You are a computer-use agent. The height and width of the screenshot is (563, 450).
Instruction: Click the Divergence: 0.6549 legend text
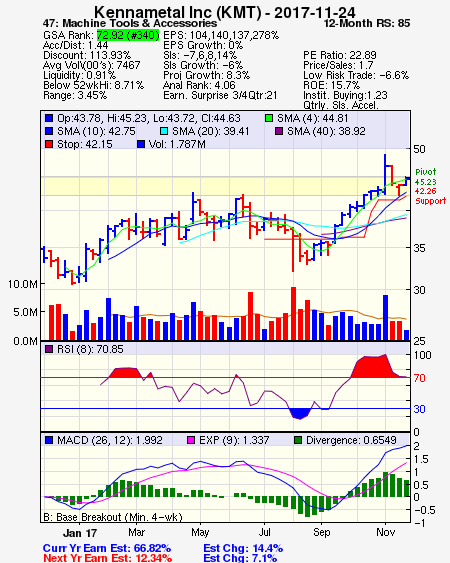pos(351,440)
